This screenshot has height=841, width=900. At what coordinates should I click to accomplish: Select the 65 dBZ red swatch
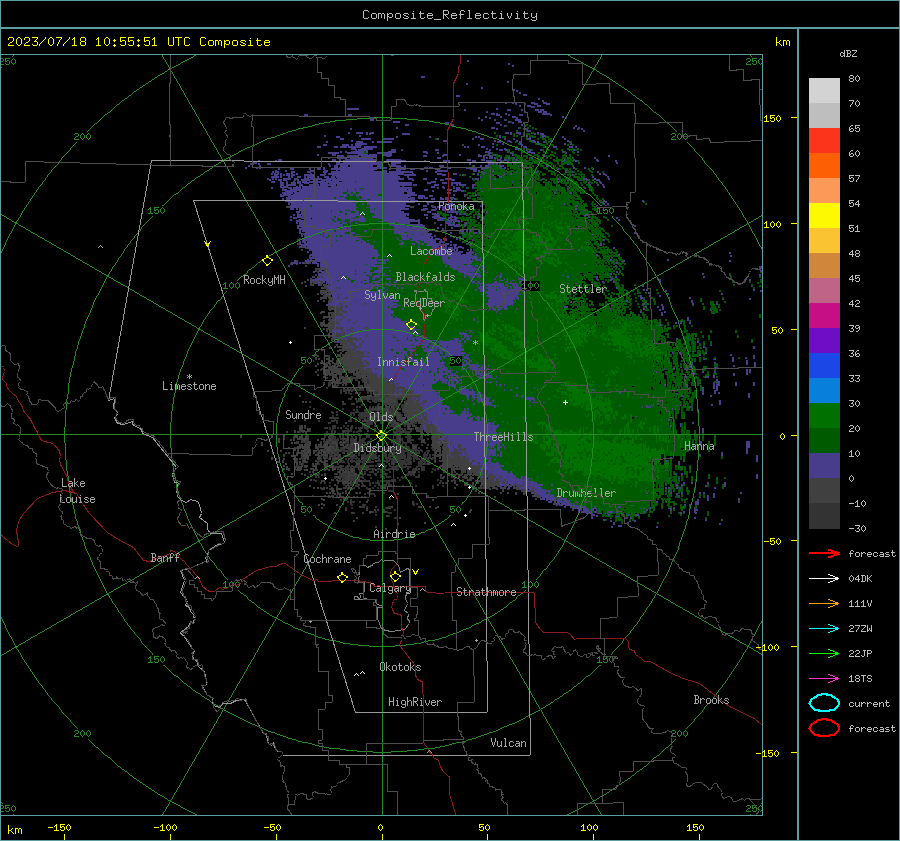[x=824, y=140]
